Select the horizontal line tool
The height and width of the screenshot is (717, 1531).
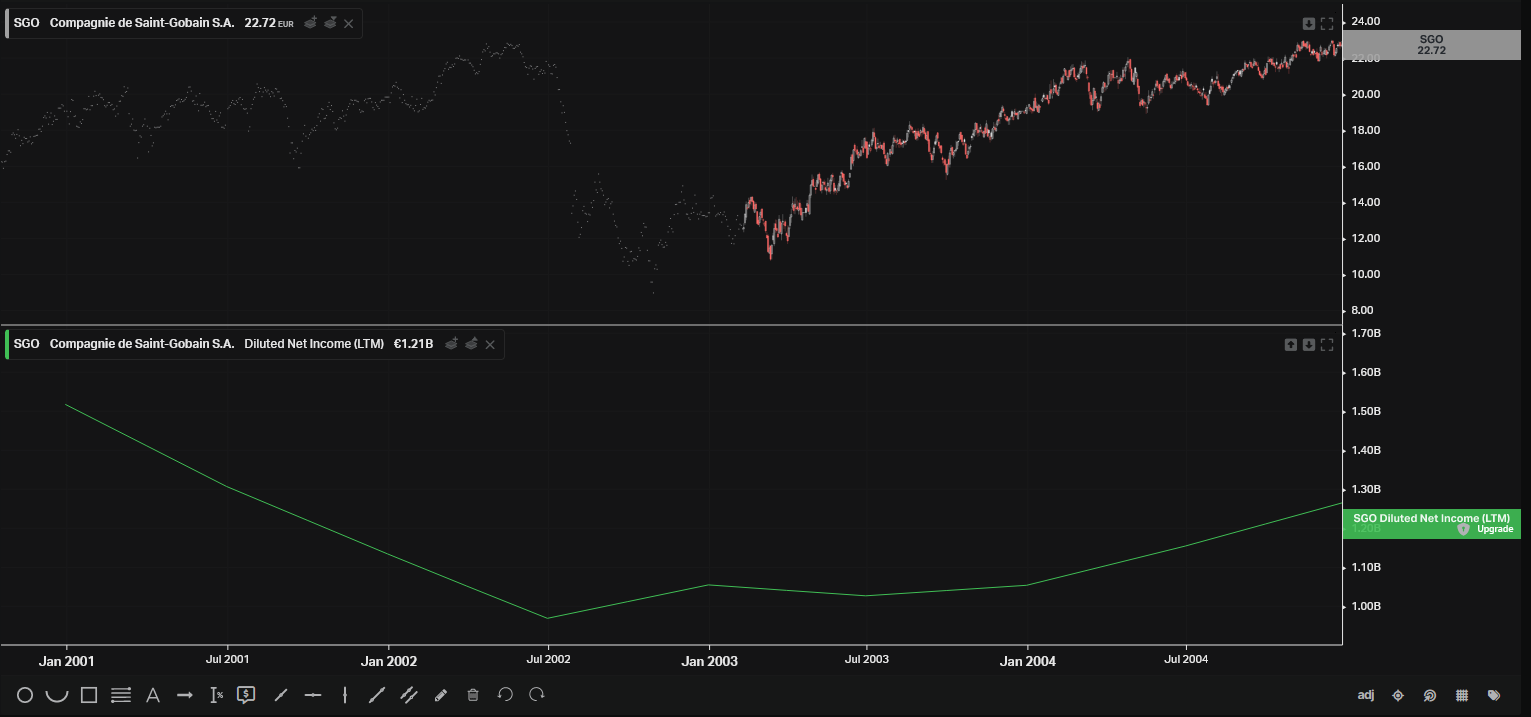click(x=313, y=695)
